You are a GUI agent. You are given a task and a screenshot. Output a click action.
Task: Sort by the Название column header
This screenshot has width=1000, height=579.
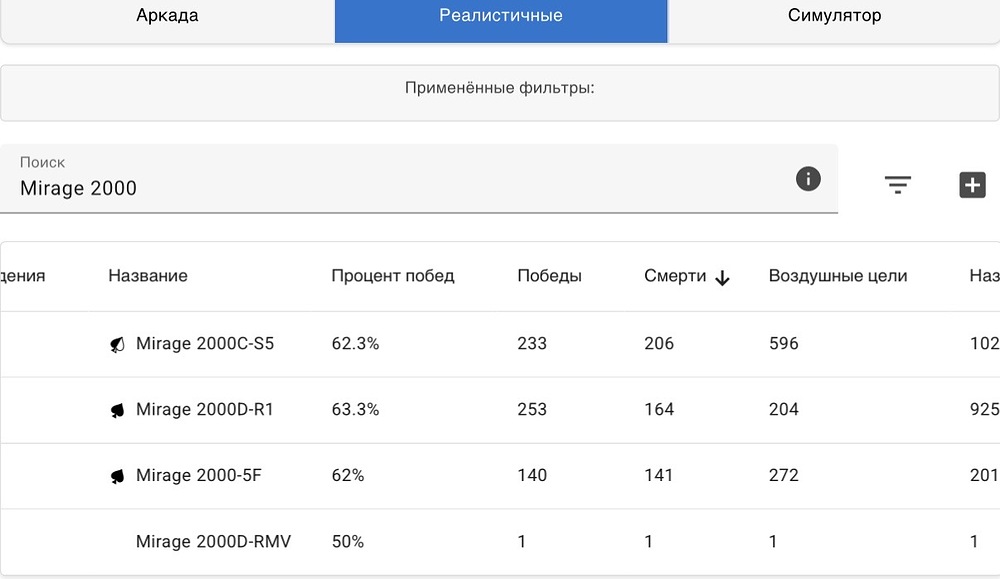(x=148, y=275)
